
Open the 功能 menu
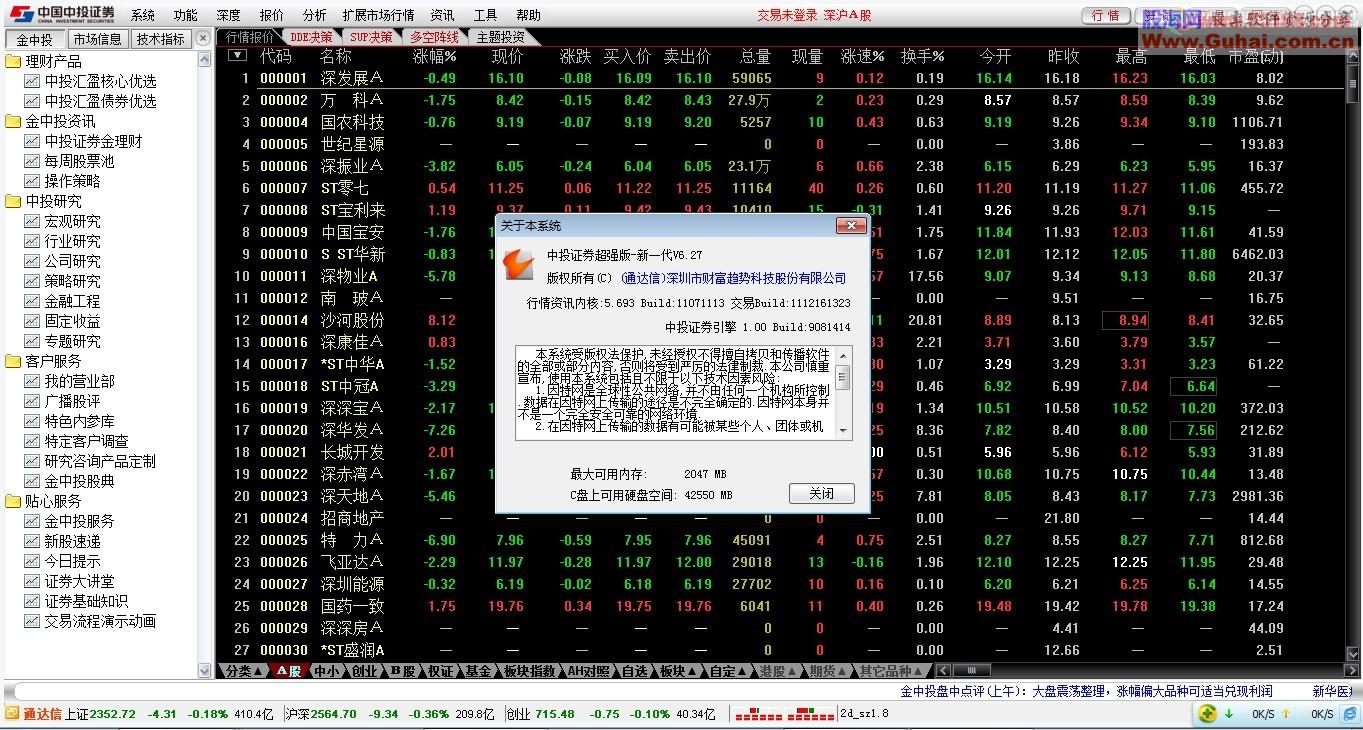tap(185, 15)
